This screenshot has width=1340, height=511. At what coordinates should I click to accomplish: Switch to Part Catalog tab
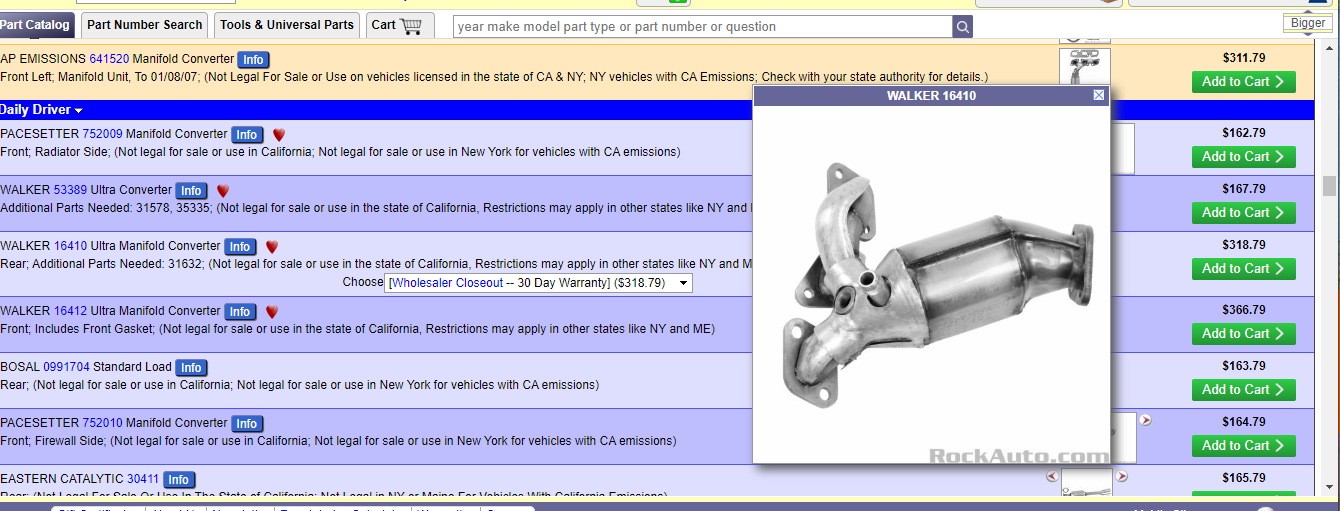36,25
